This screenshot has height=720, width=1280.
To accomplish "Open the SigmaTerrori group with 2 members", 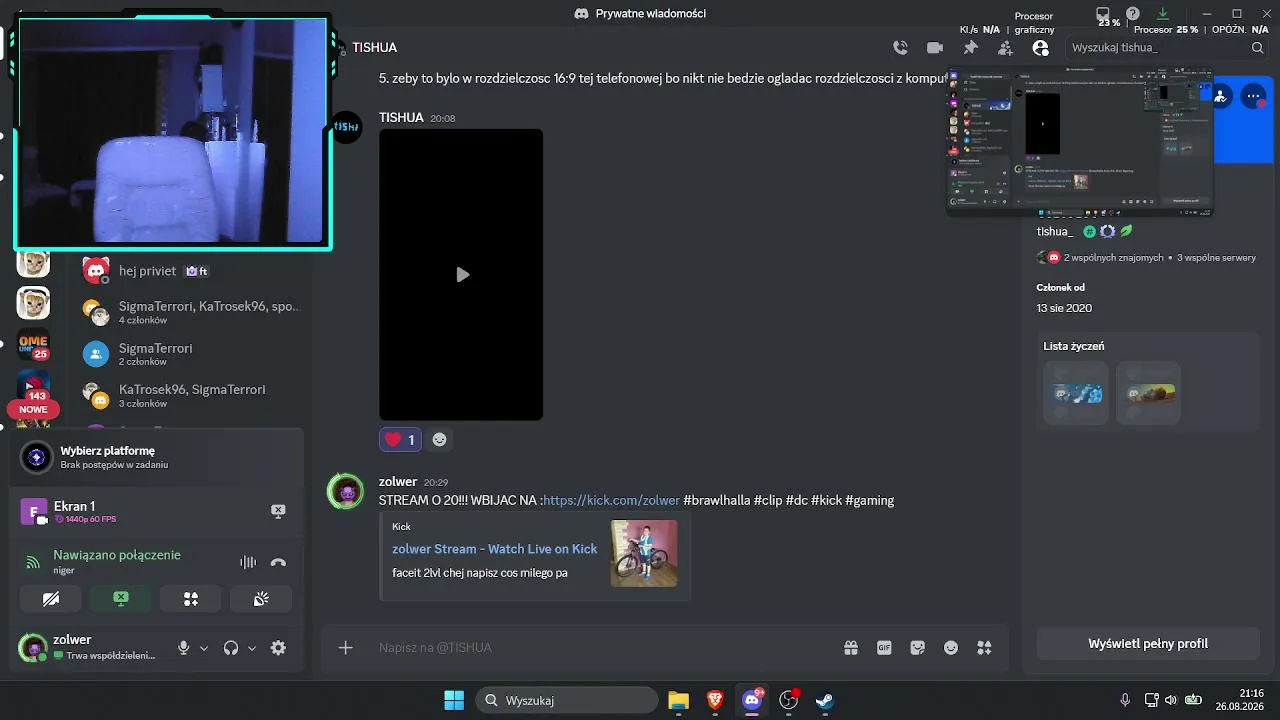I will 192,354.
